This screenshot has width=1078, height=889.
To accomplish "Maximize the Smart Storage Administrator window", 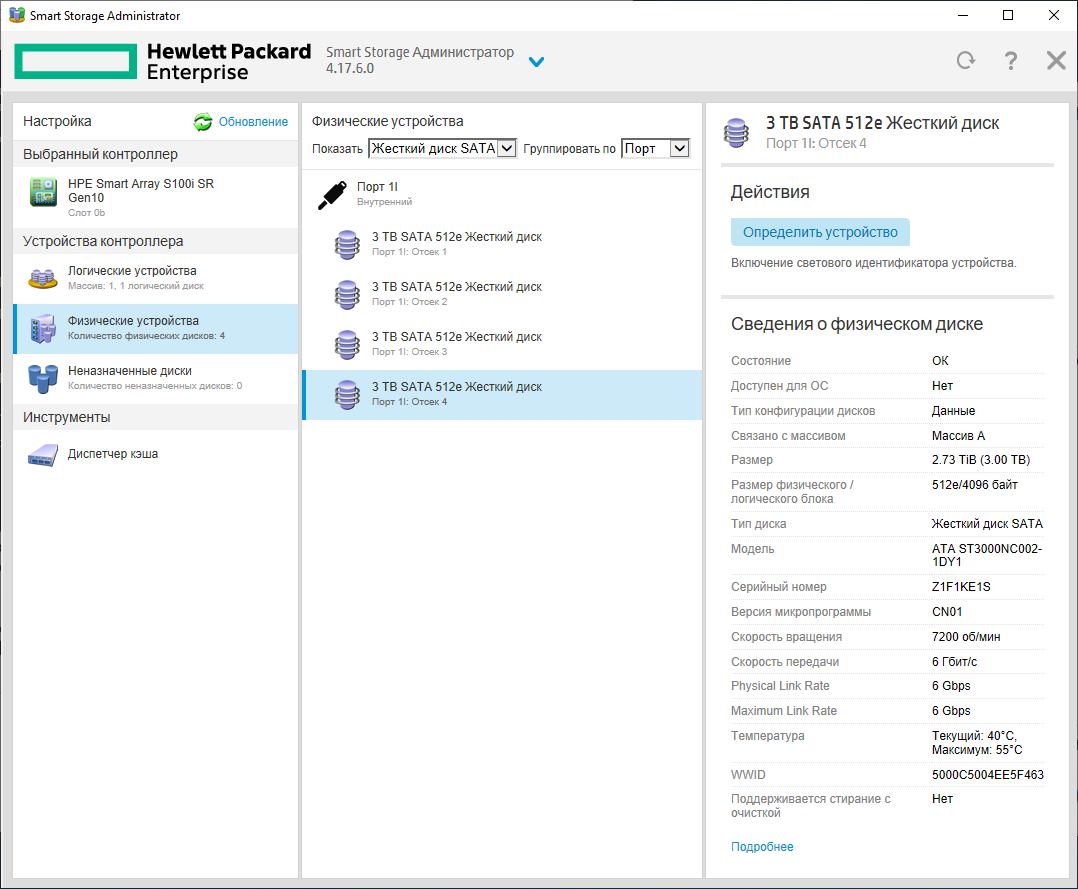I will pyautogui.click(x=1008, y=15).
